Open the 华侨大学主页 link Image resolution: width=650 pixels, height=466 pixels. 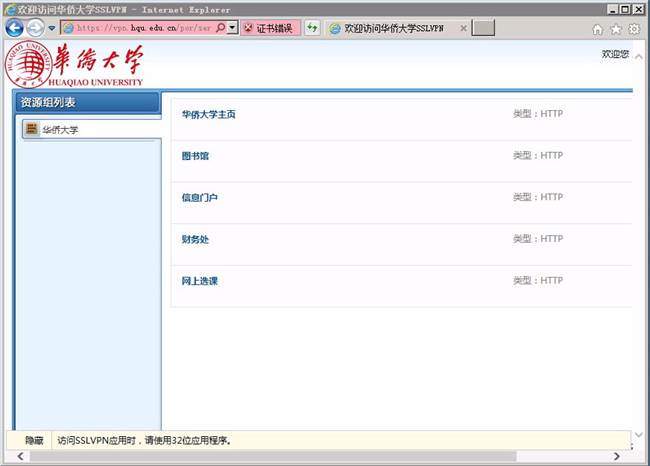tap(208, 114)
